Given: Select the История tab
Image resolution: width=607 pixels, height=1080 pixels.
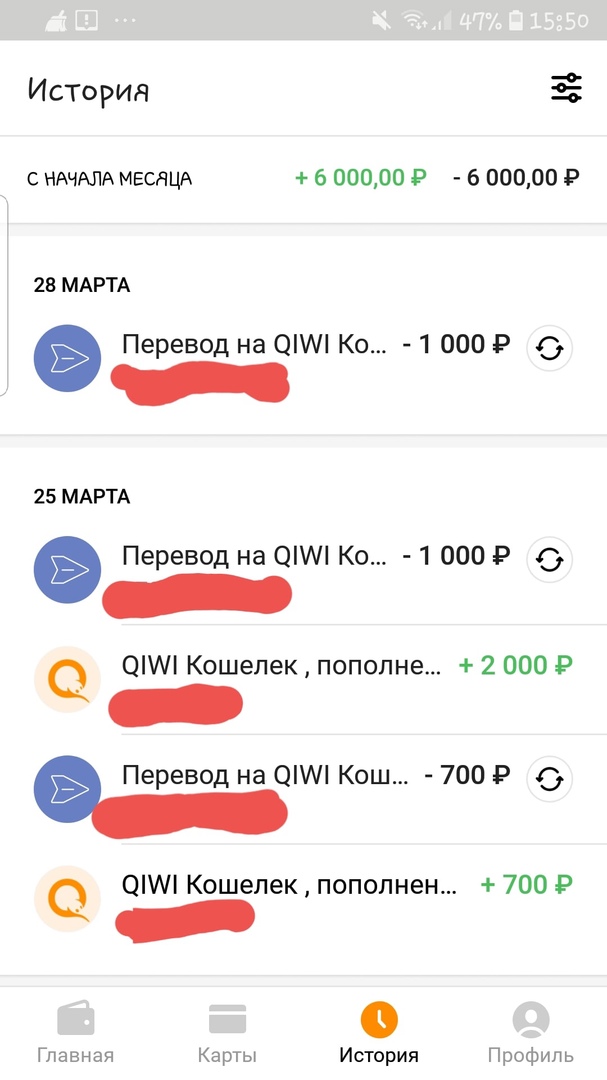Looking at the screenshot, I should (379, 1034).
